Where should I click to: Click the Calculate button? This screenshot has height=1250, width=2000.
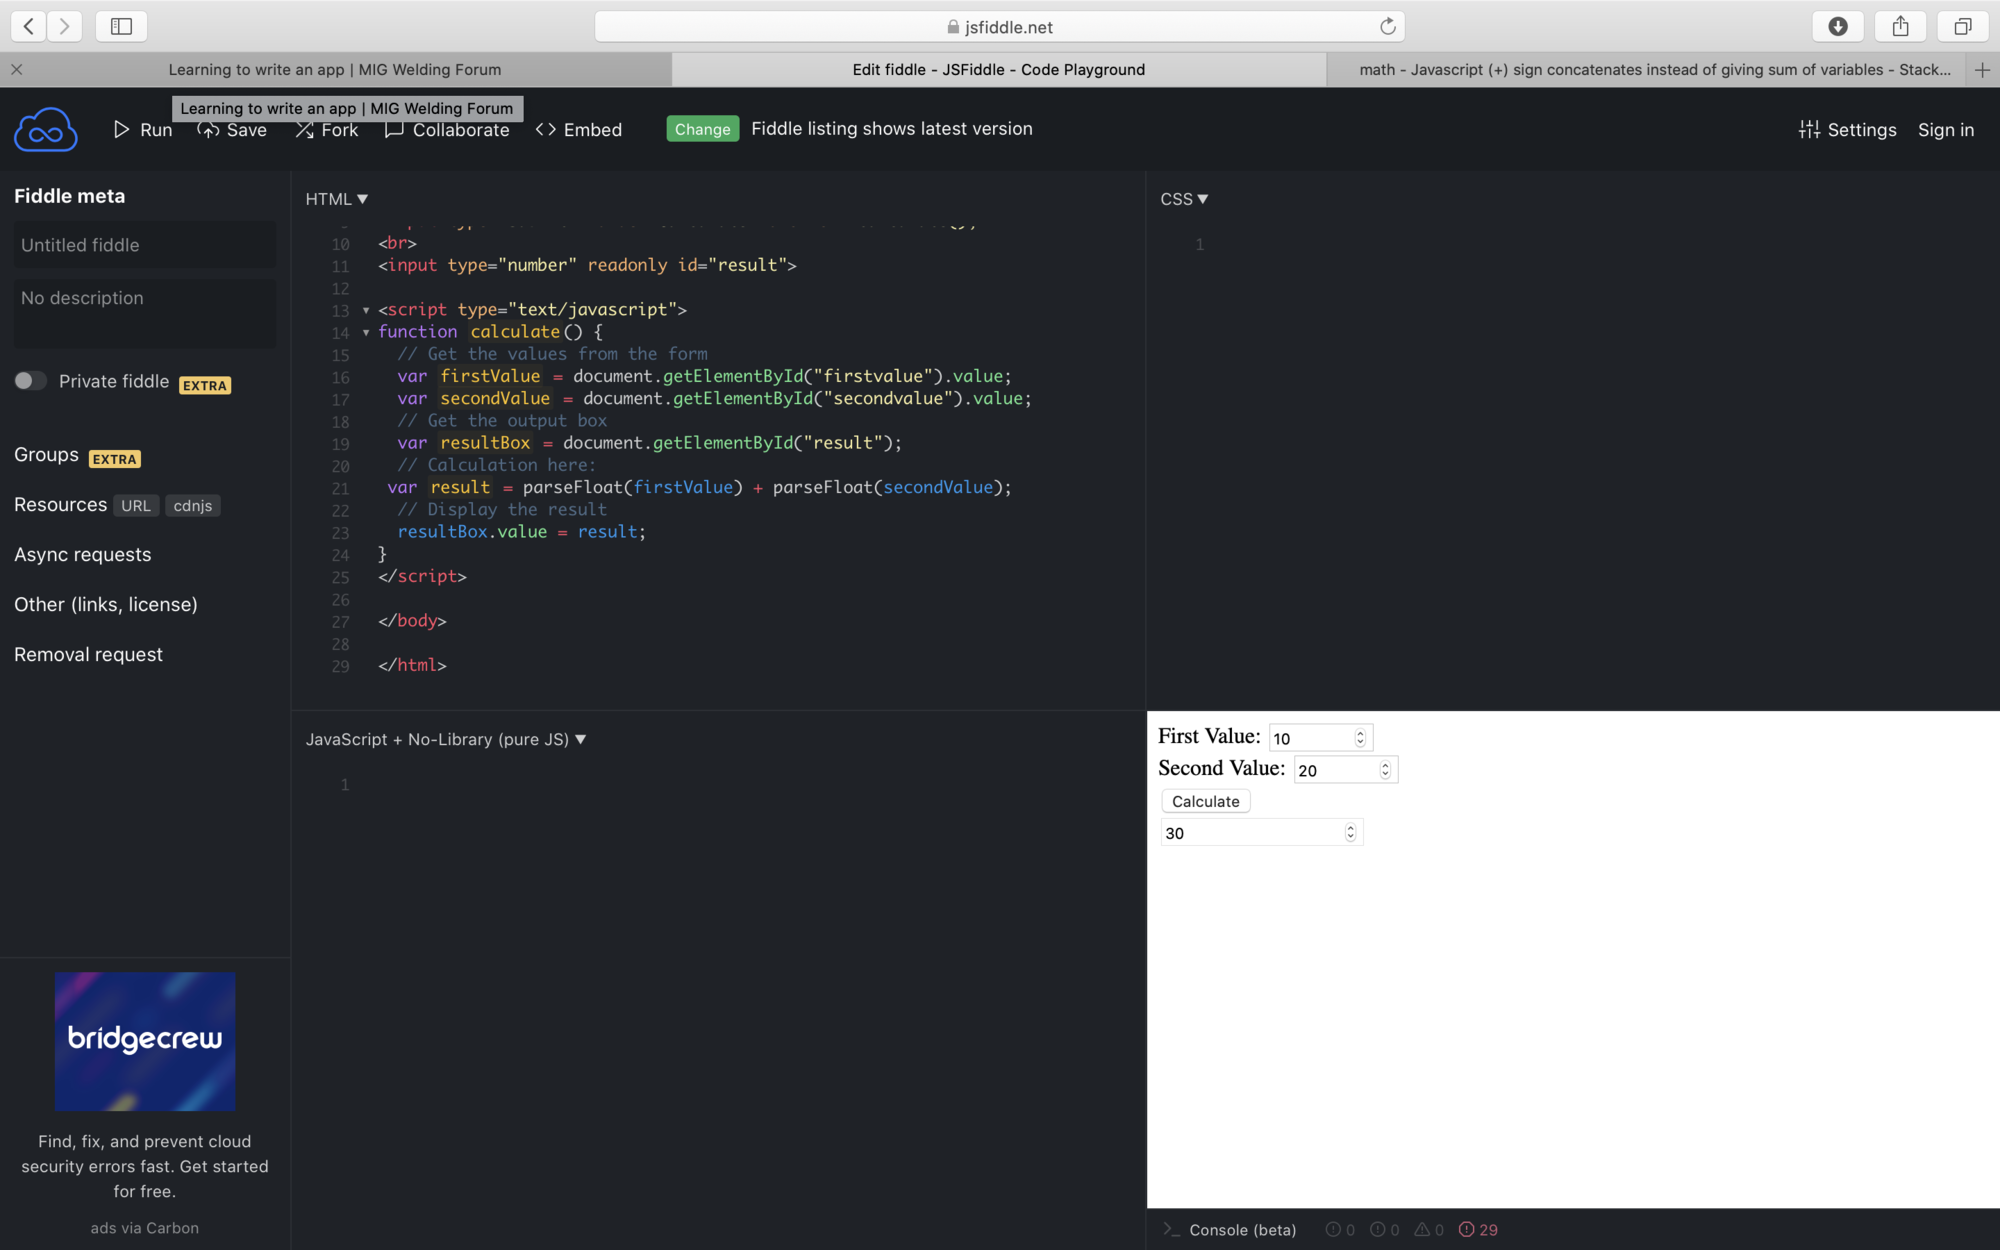[1206, 801]
